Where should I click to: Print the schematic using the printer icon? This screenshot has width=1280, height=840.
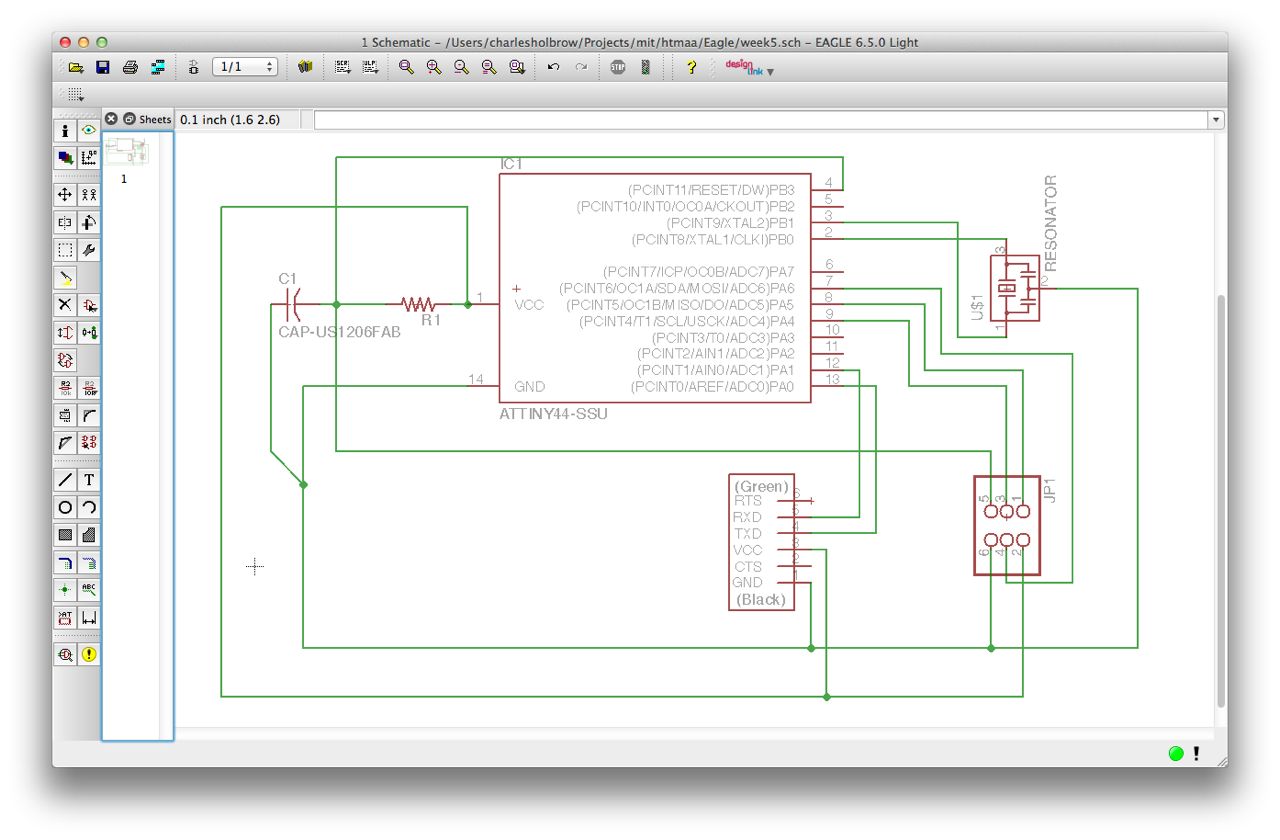click(129, 67)
